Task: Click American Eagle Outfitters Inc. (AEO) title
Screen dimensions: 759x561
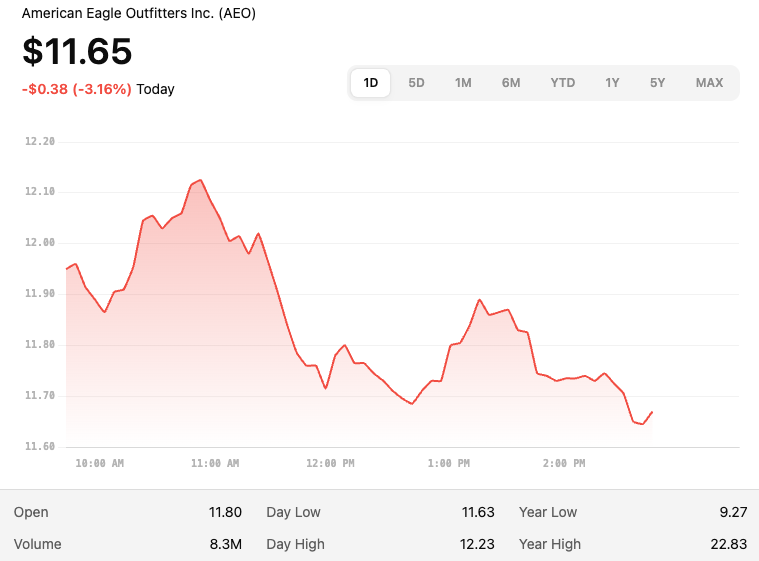Action: point(139,13)
